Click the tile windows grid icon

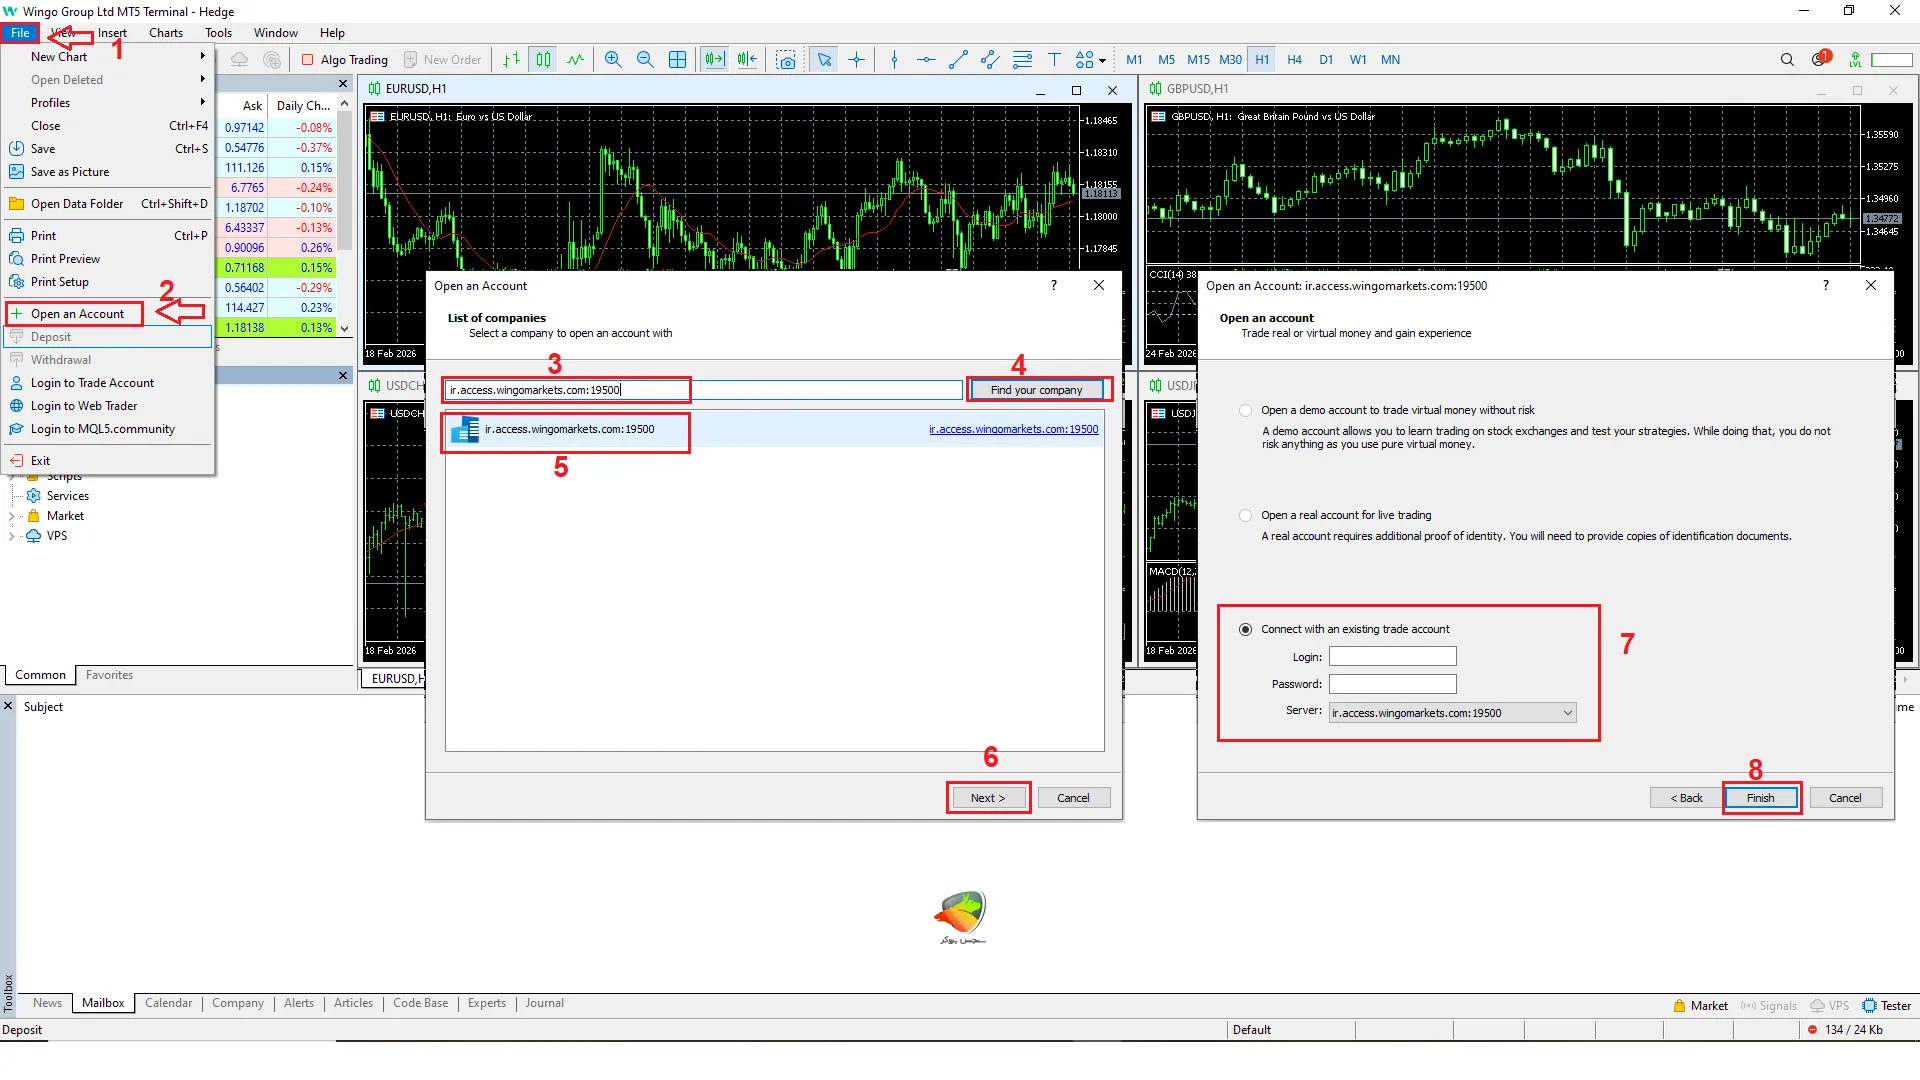tap(677, 60)
